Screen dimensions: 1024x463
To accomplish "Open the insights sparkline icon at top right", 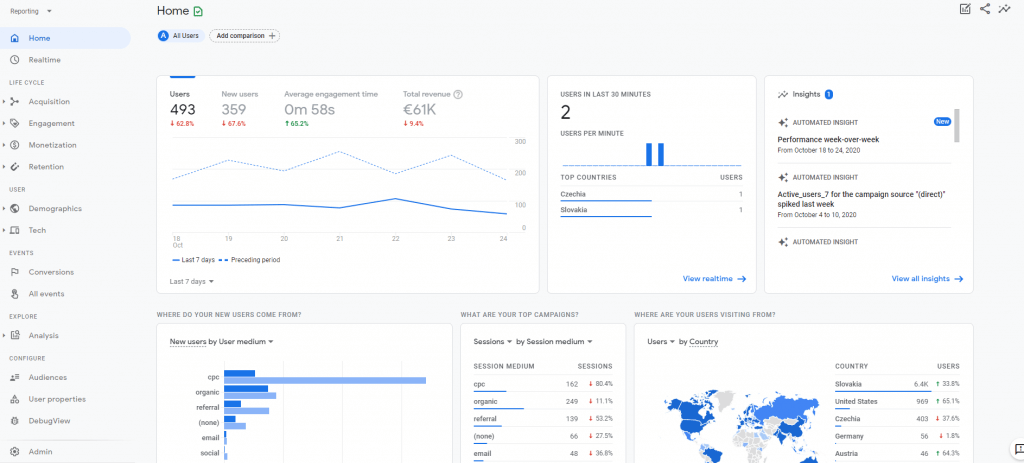I will coord(1004,8).
